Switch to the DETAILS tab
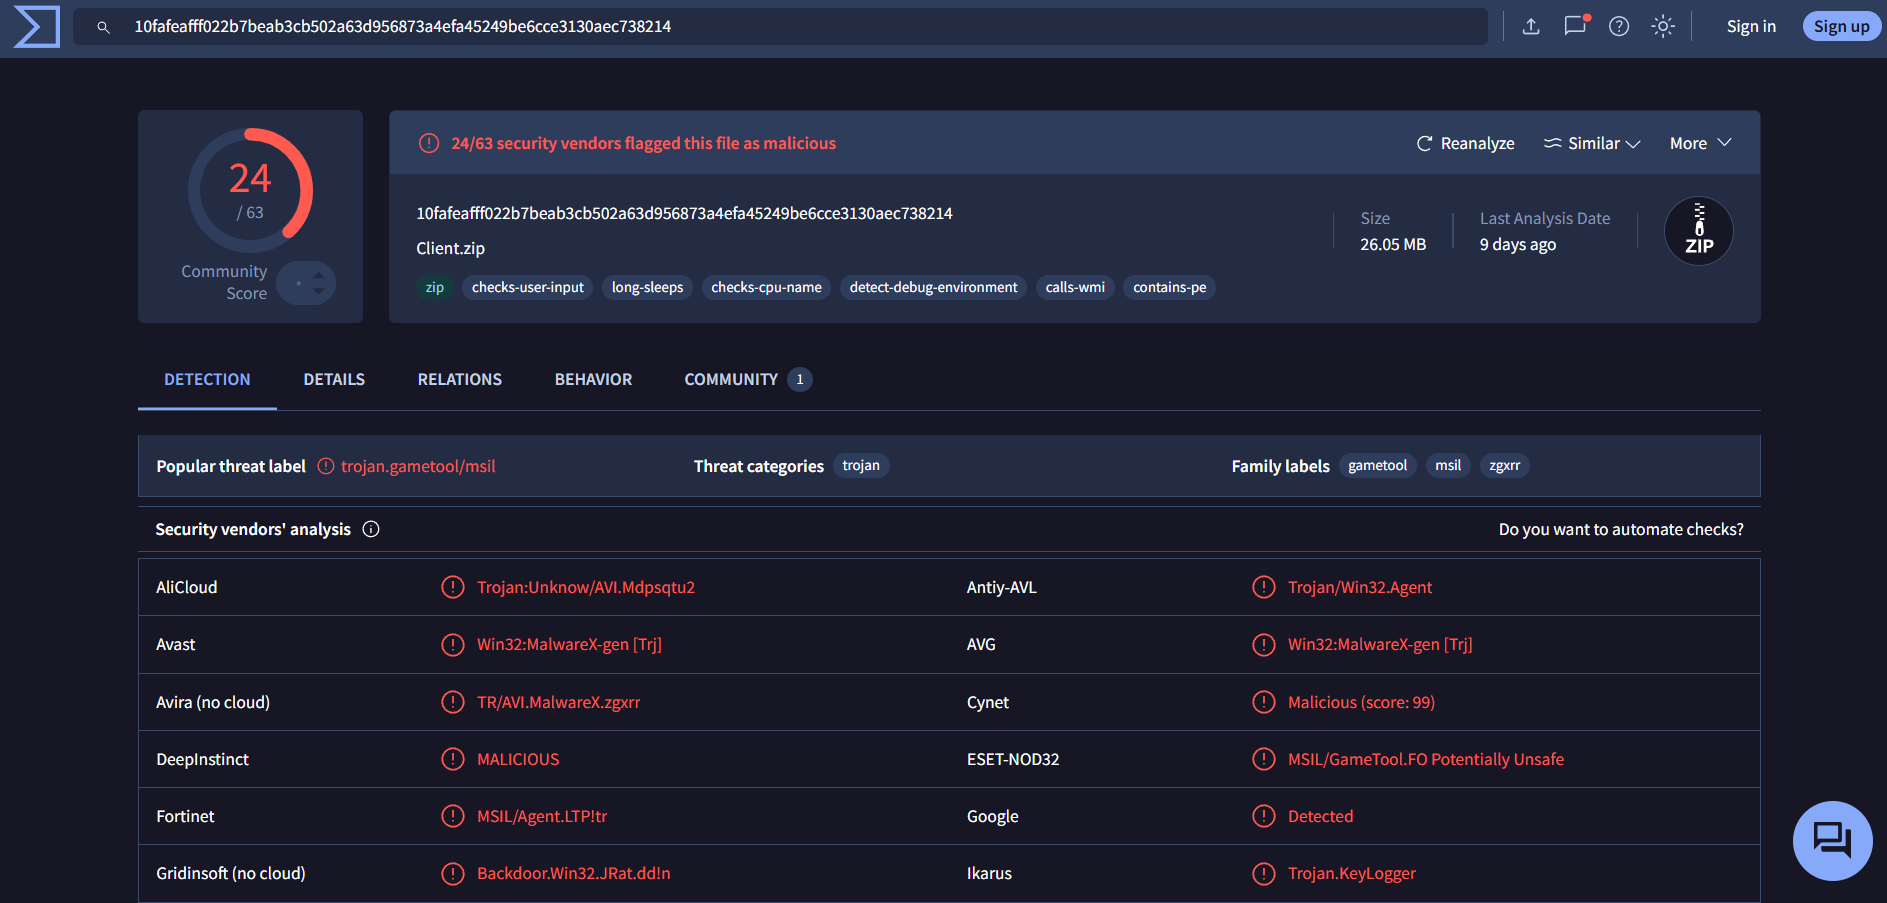 pos(334,380)
